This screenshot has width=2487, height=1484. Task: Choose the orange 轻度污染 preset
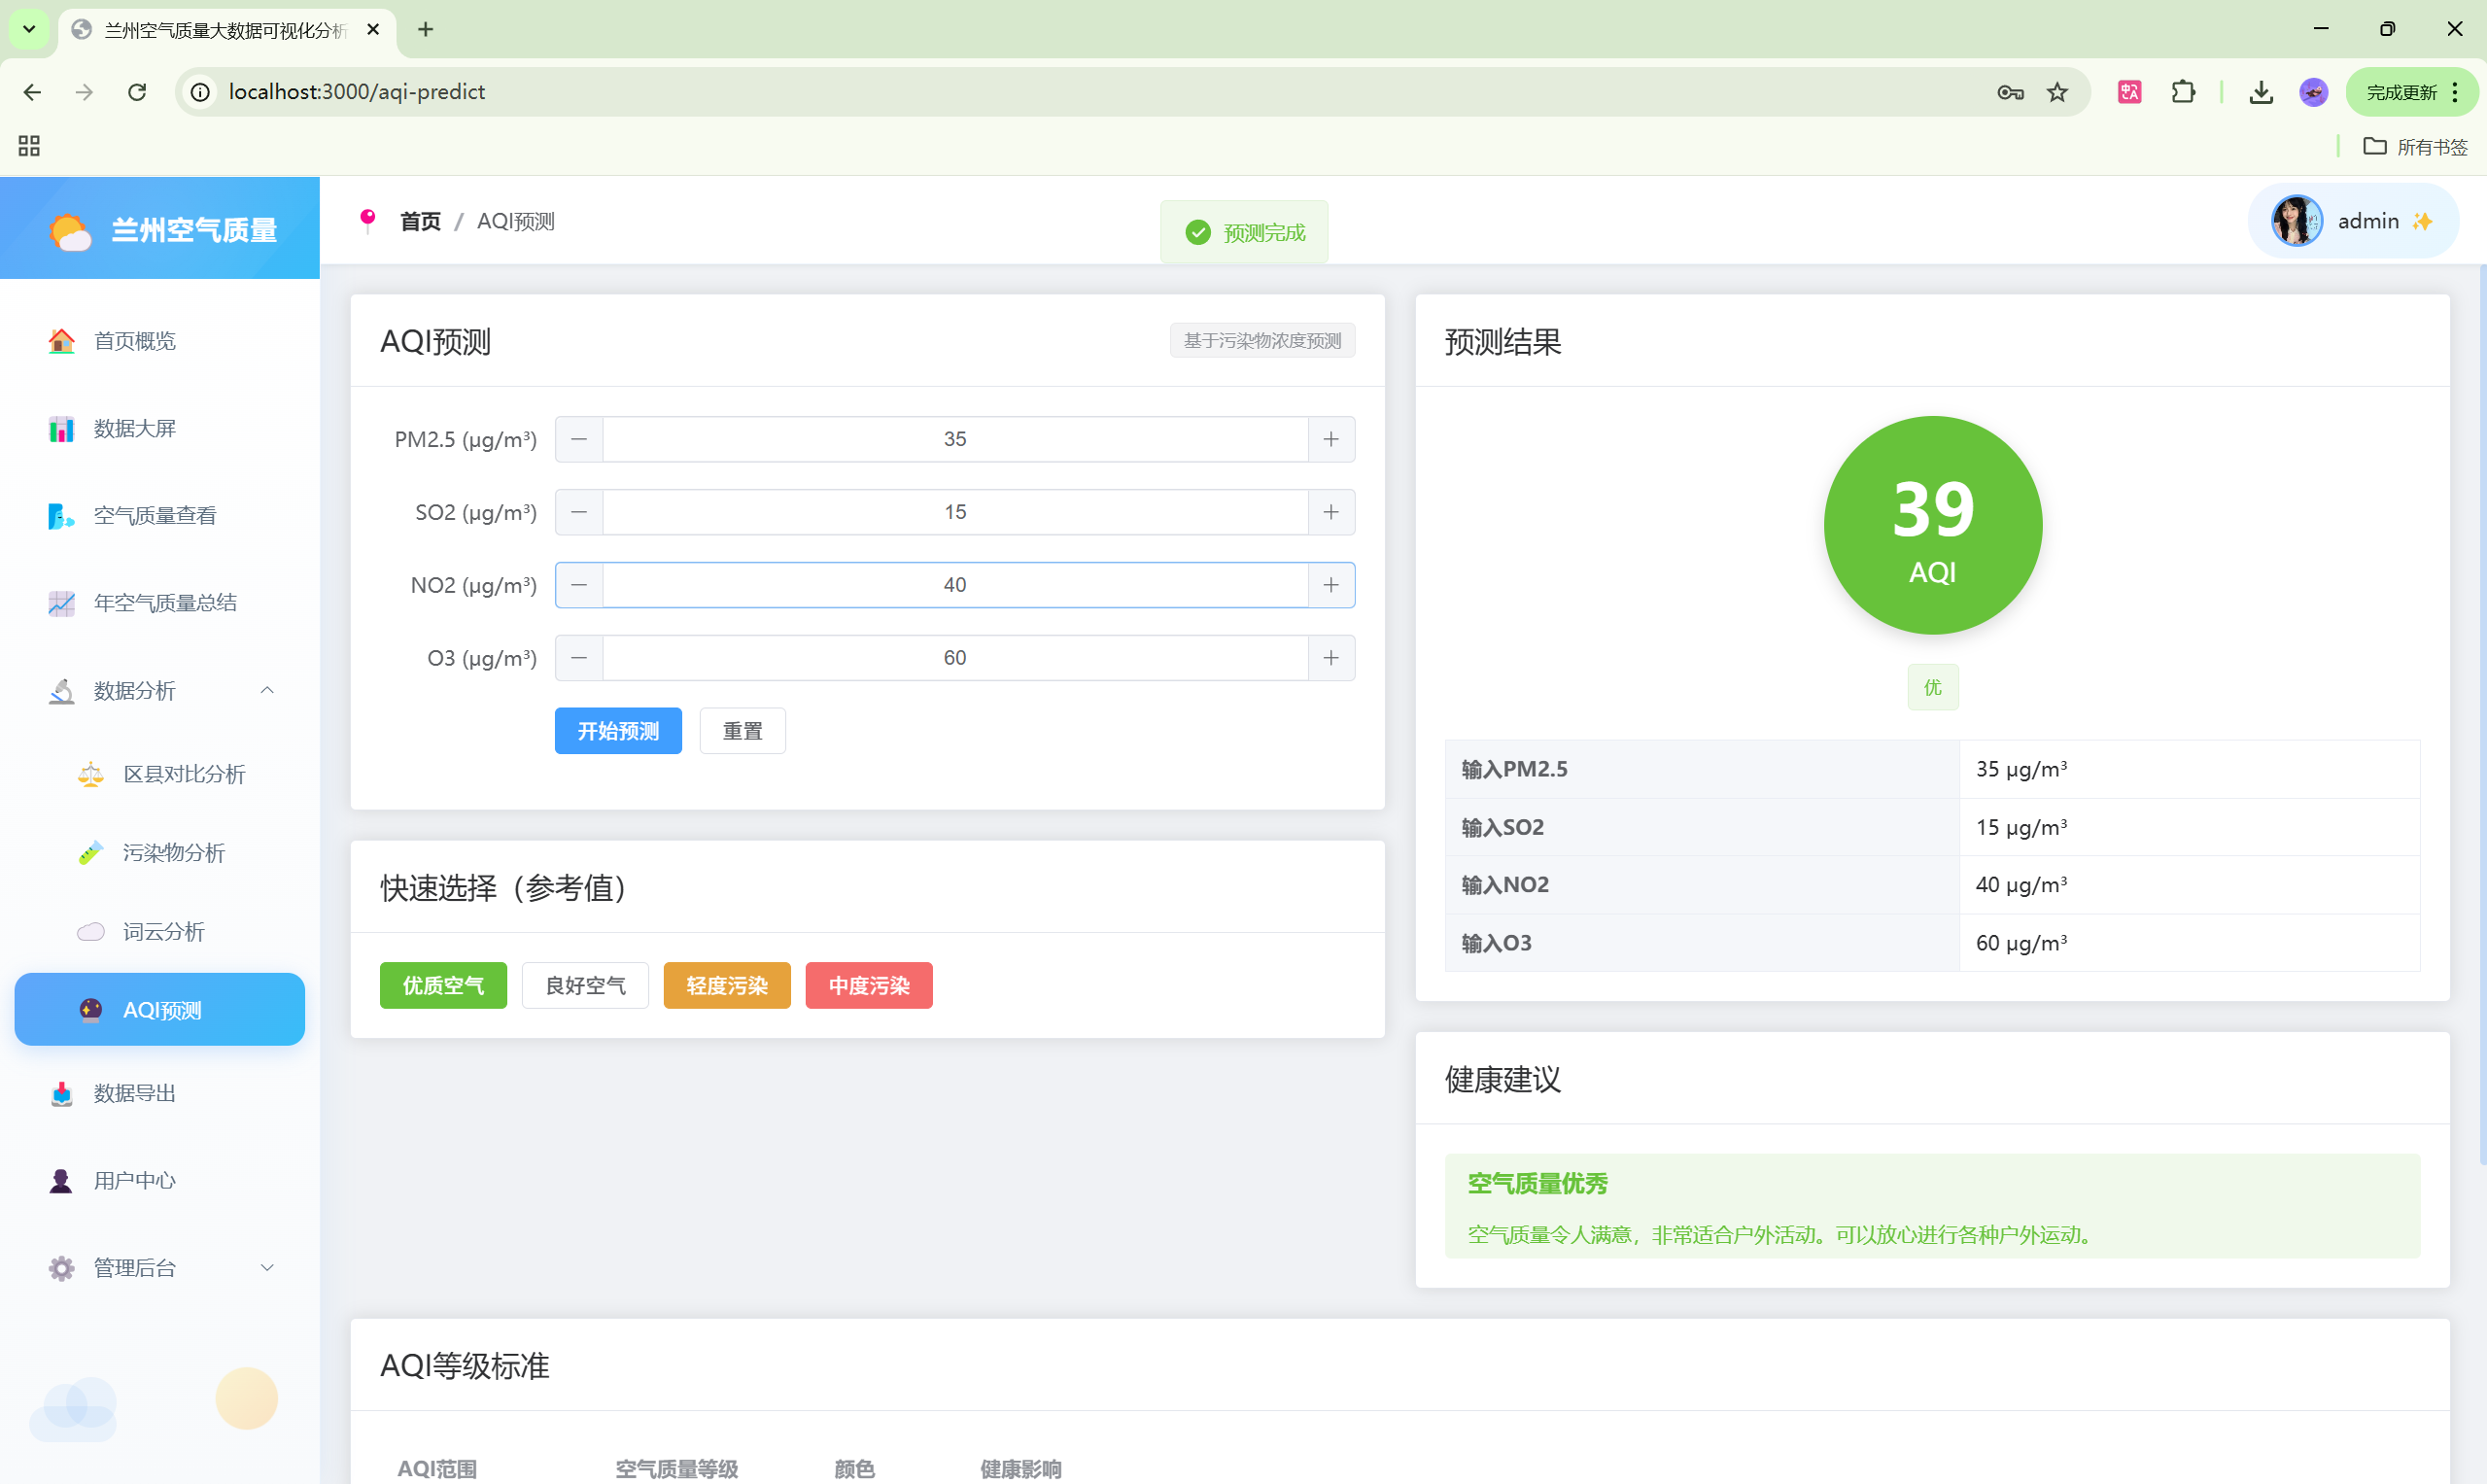[727, 986]
